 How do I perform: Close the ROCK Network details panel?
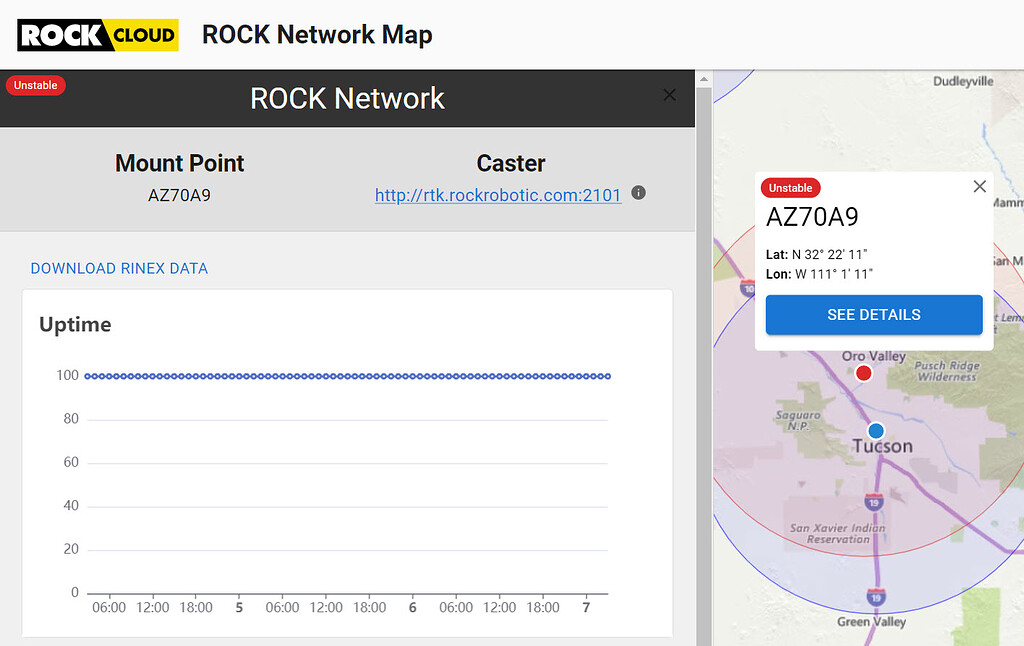[669, 95]
